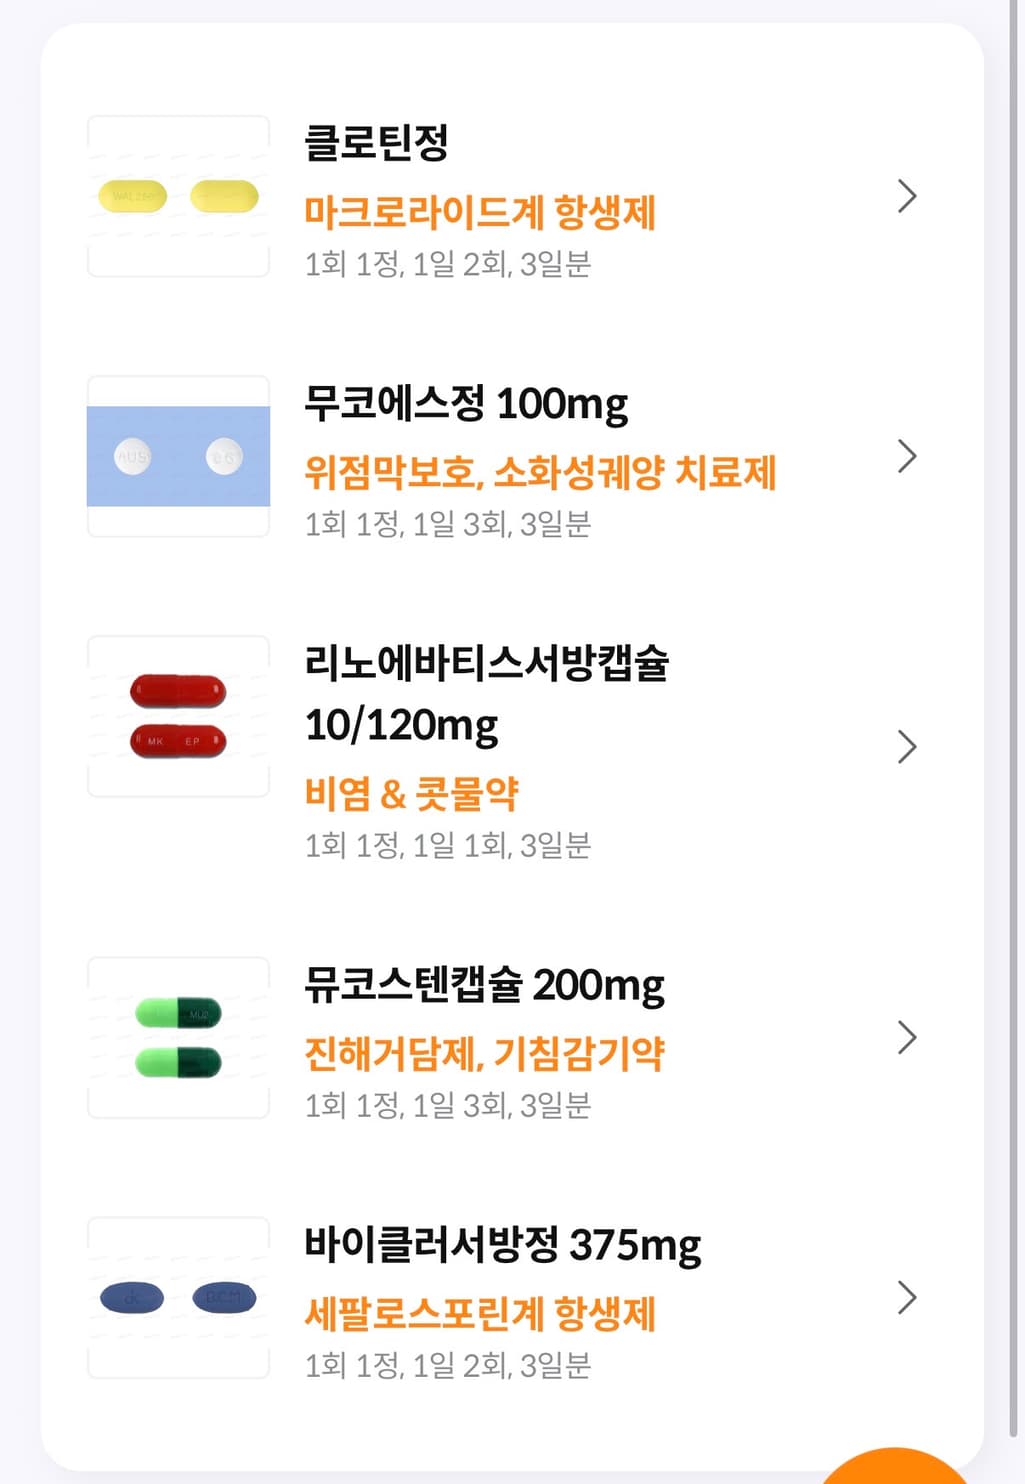
Task: Click the 마크로라이드계 항생제 category label
Action: [480, 213]
